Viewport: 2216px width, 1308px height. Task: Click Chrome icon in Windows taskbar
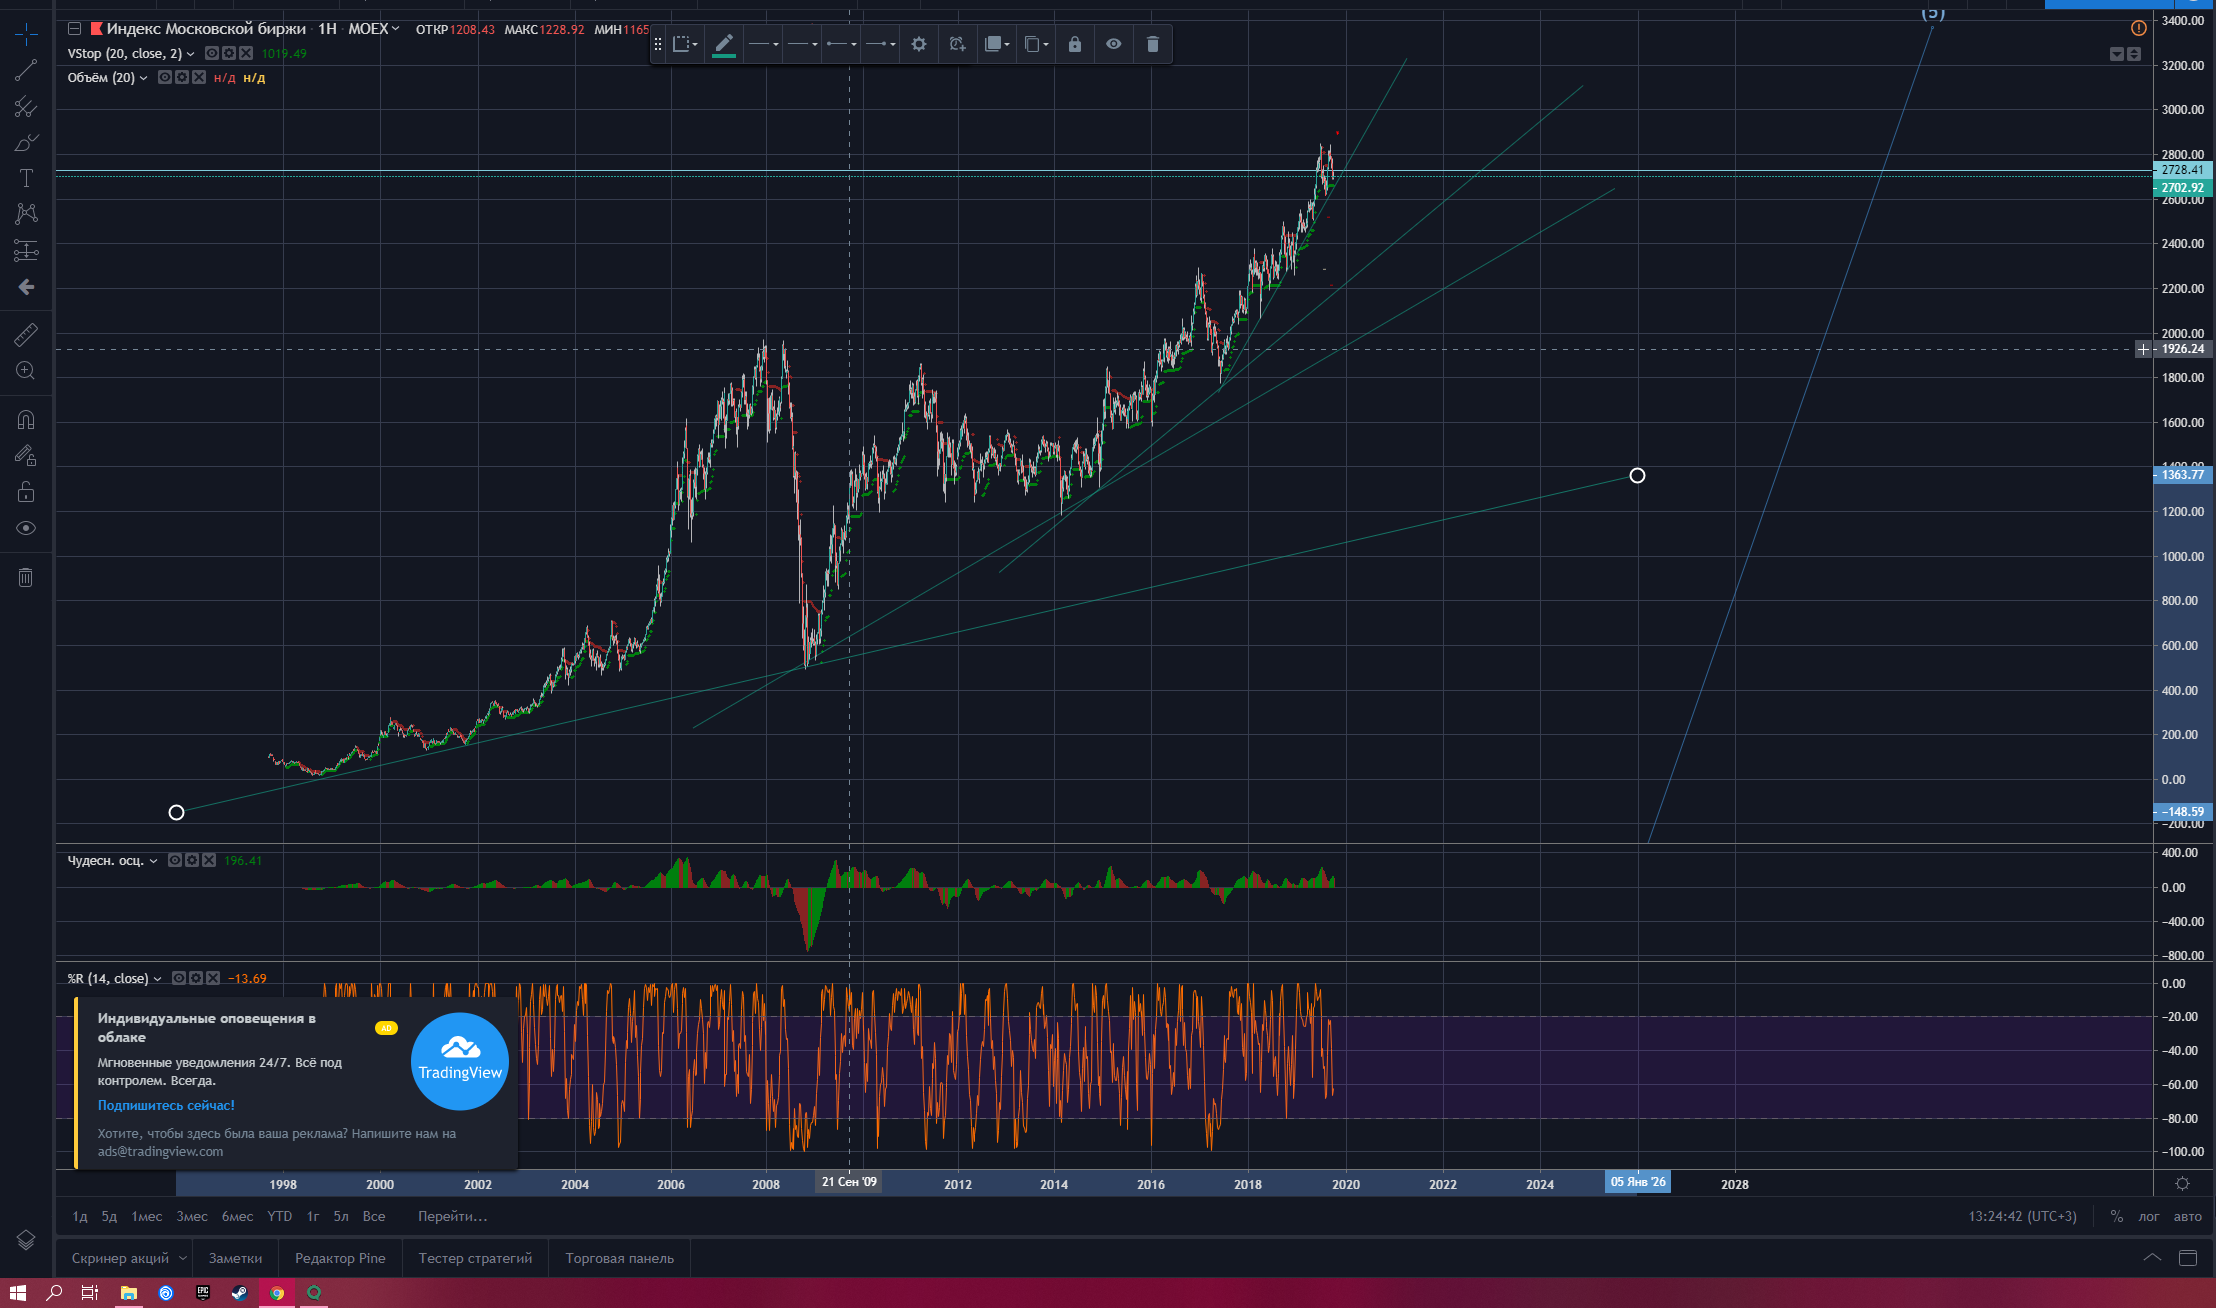coord(277,1292)
